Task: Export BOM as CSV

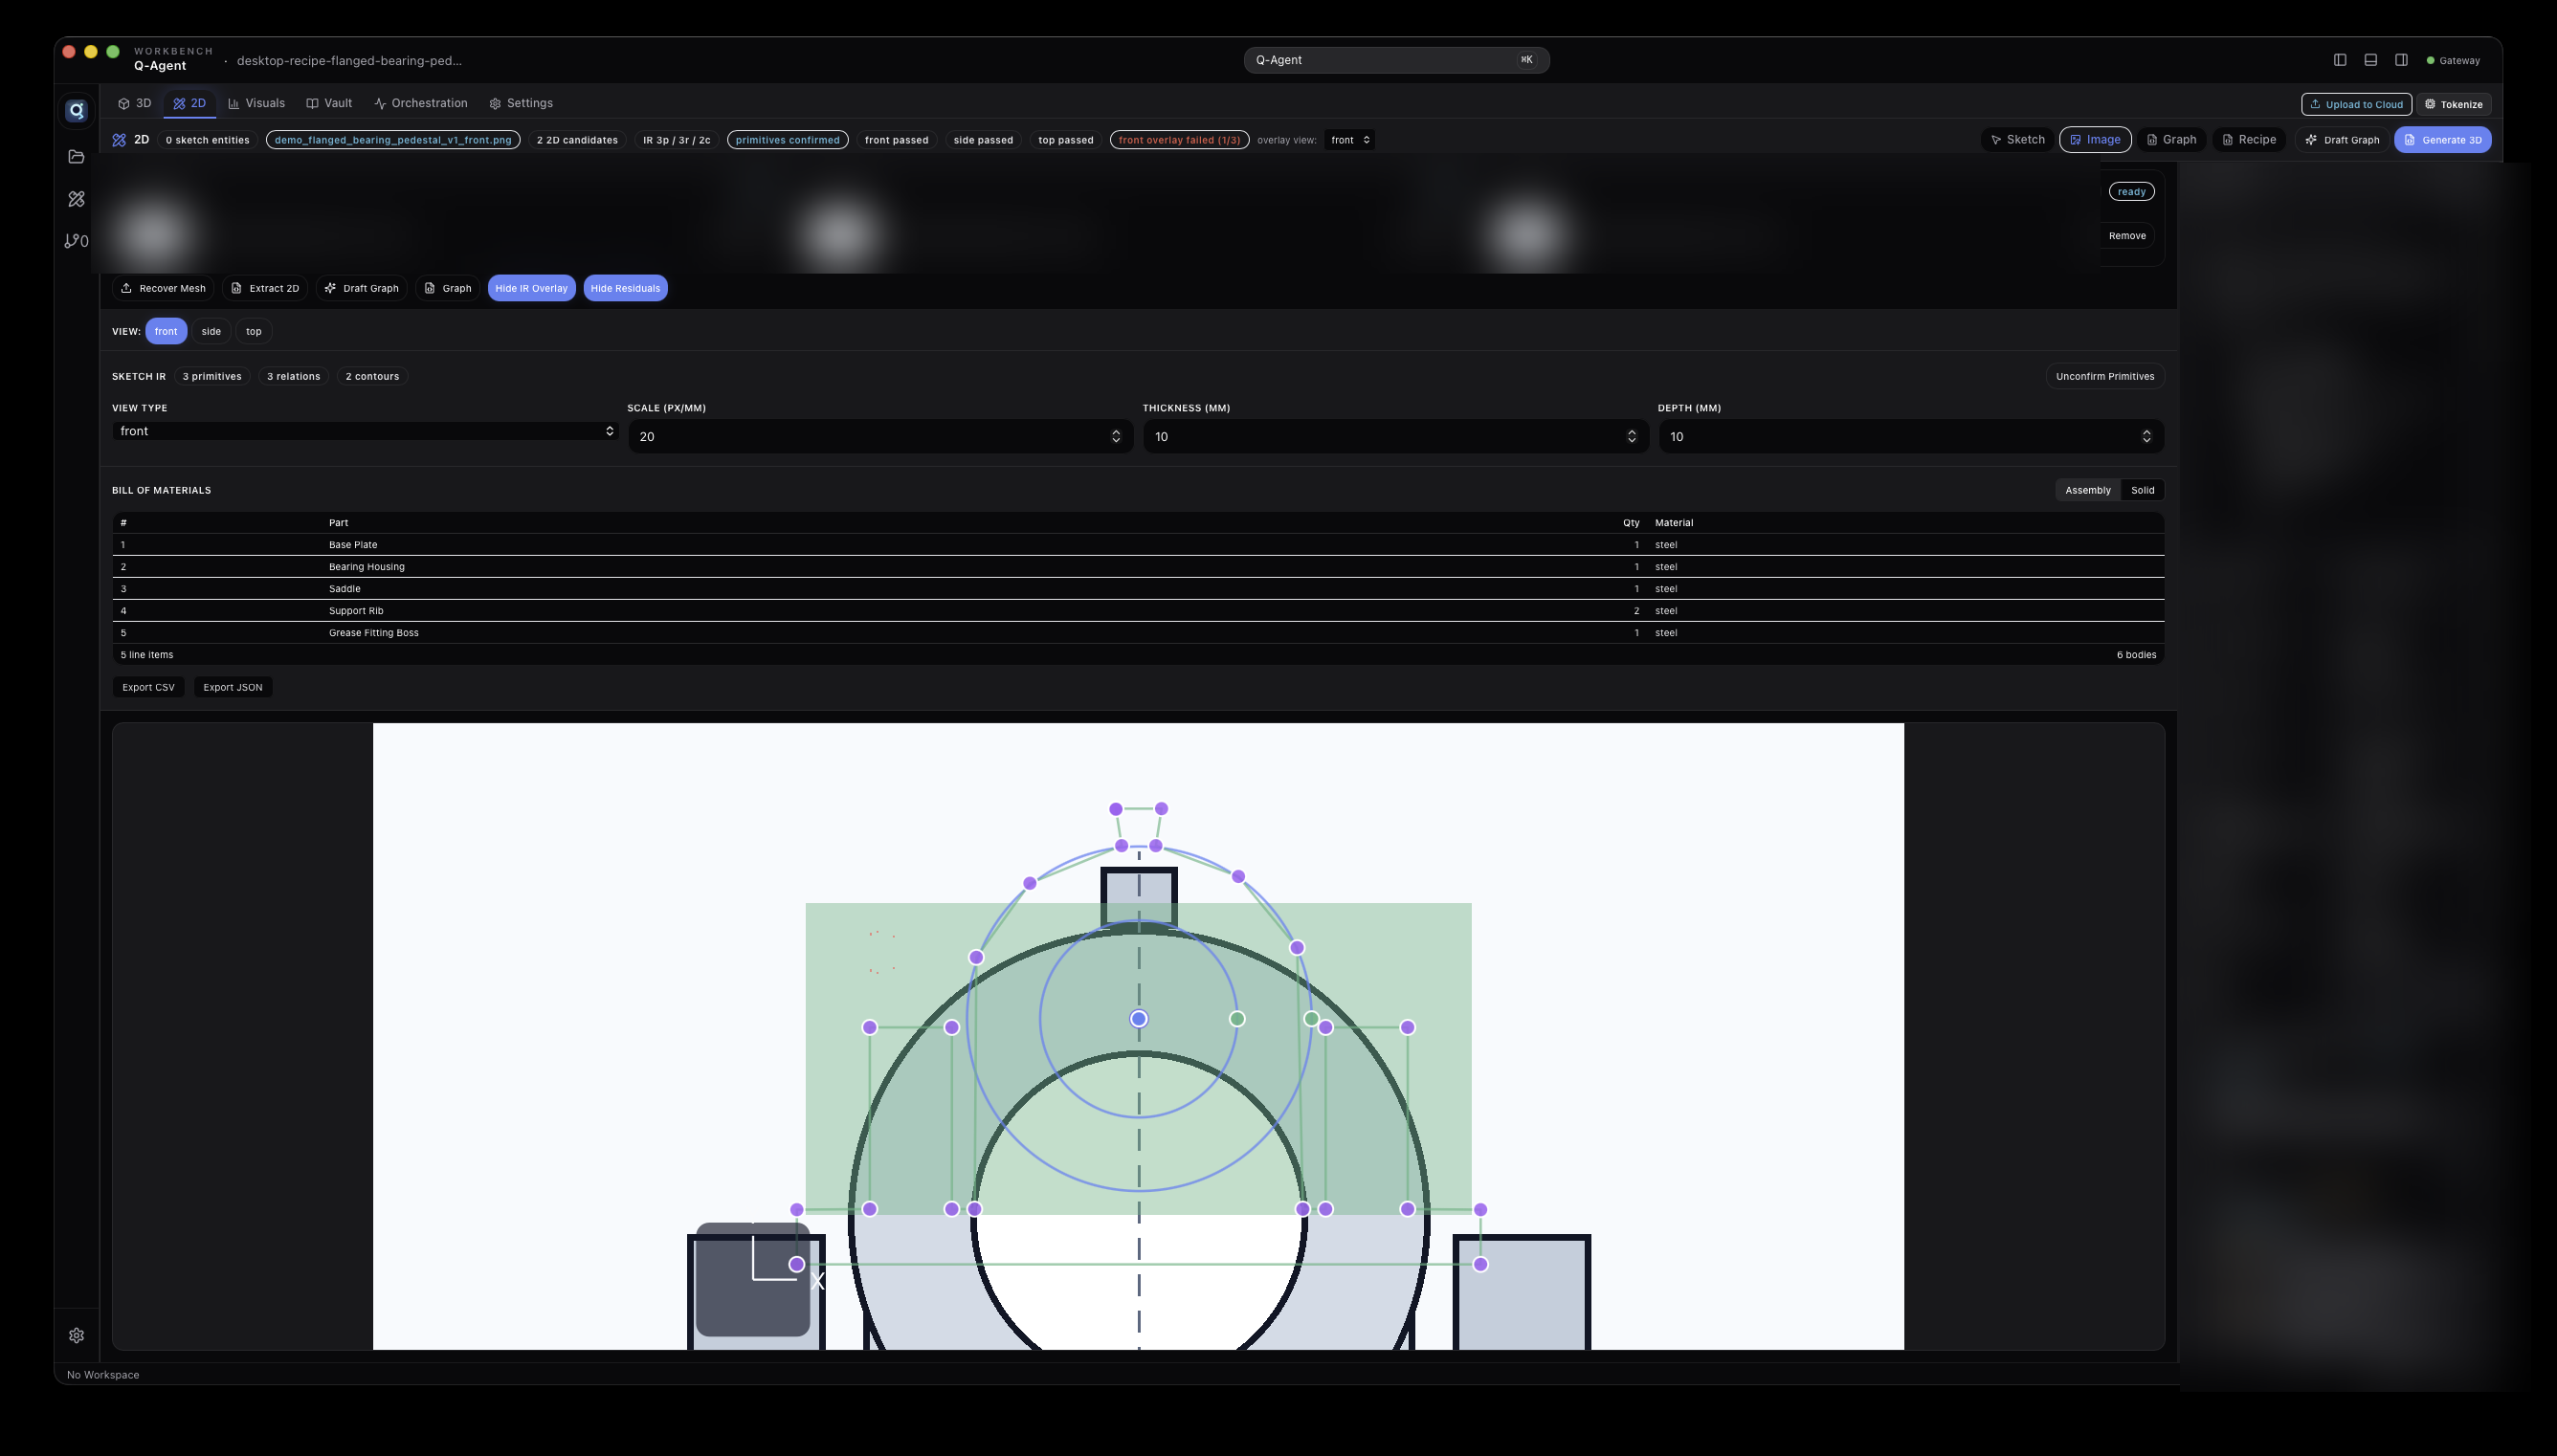Action: (x=148, y=687)
